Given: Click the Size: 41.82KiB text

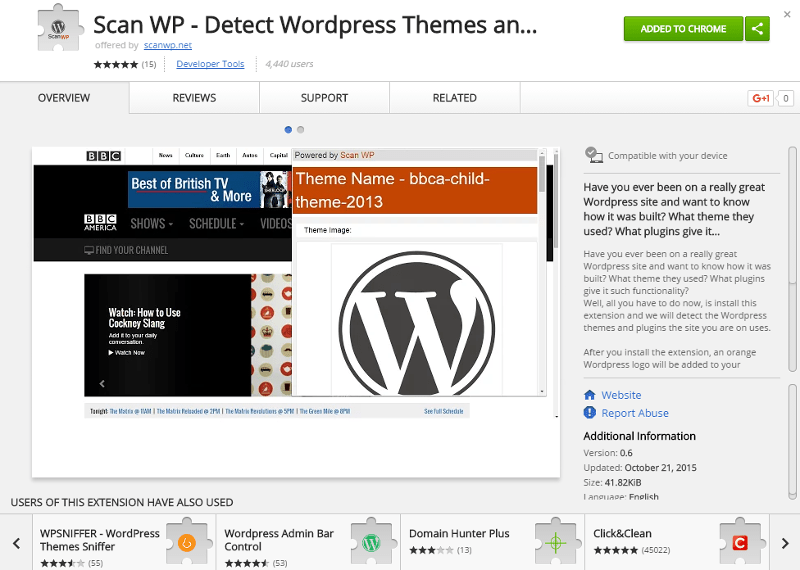Looking at the screenshot, I should 612,482.
